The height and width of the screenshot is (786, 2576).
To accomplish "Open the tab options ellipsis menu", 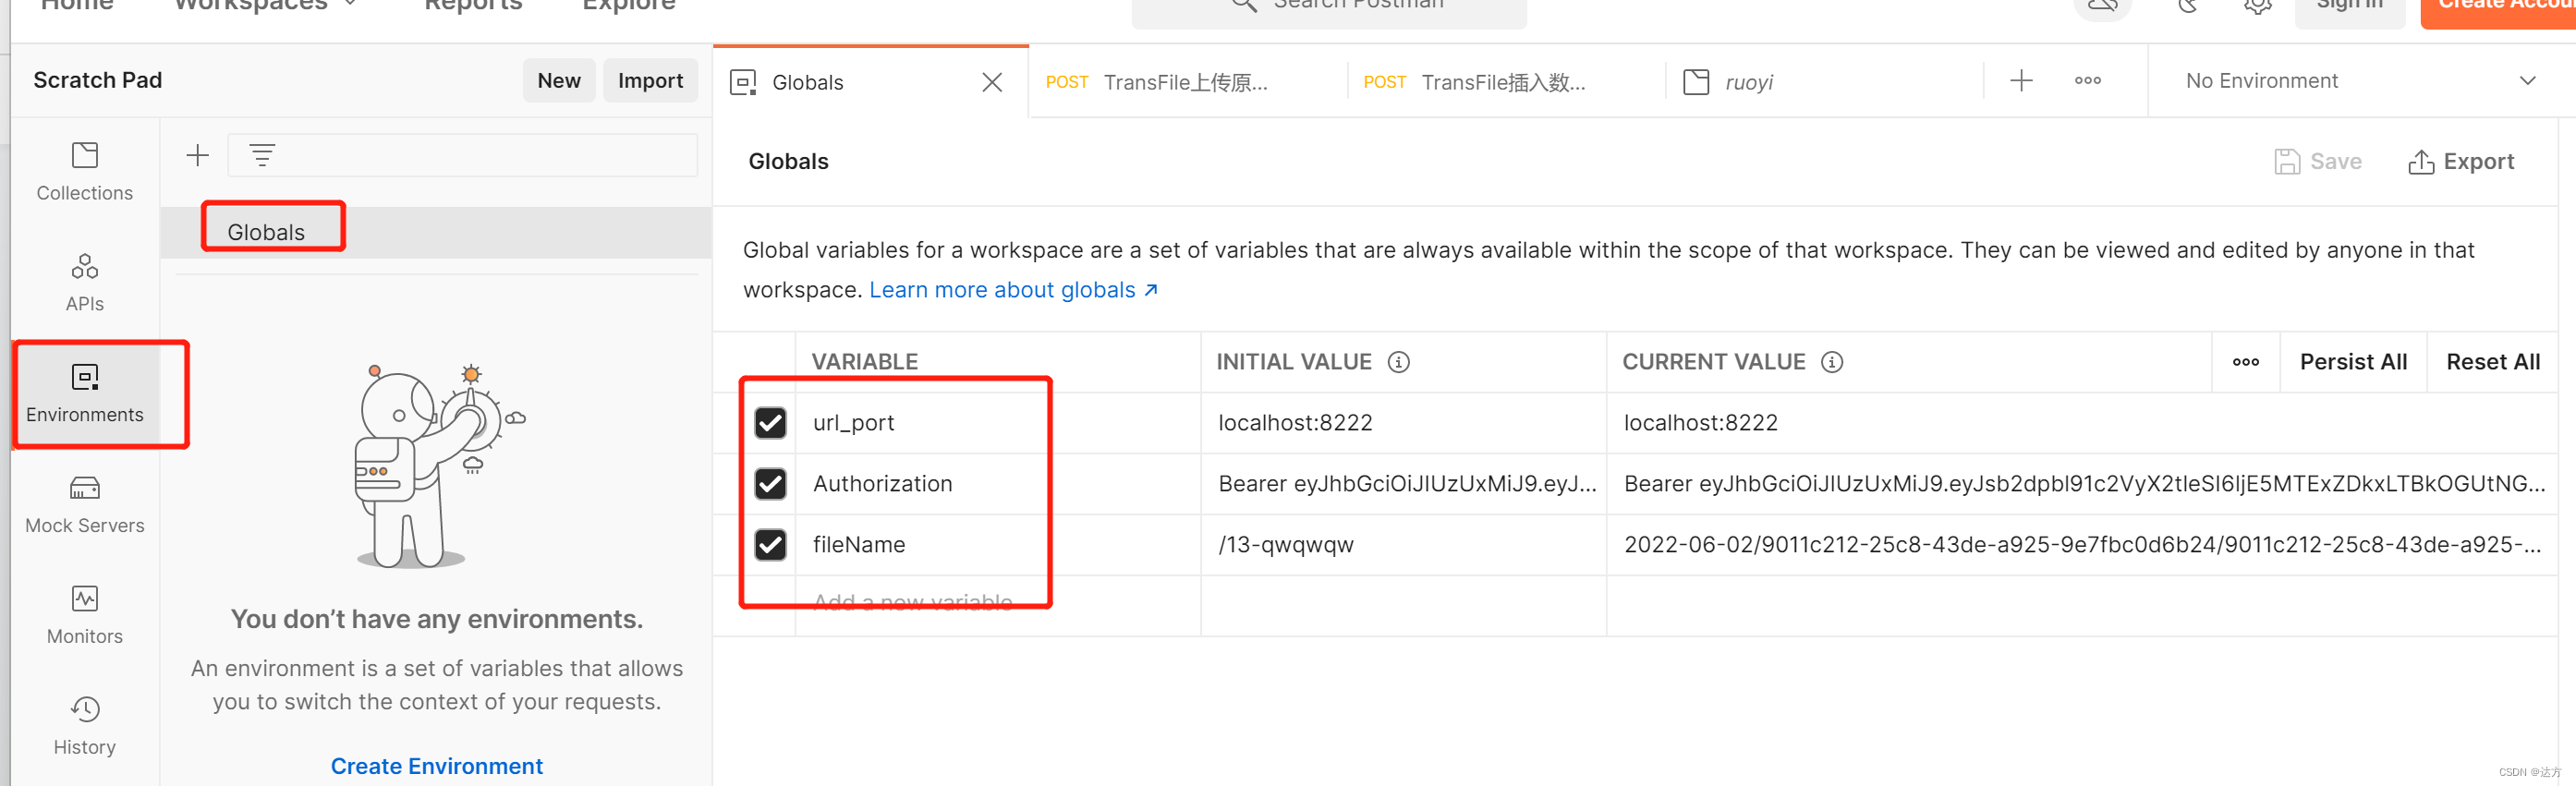I will [2087, 81].
